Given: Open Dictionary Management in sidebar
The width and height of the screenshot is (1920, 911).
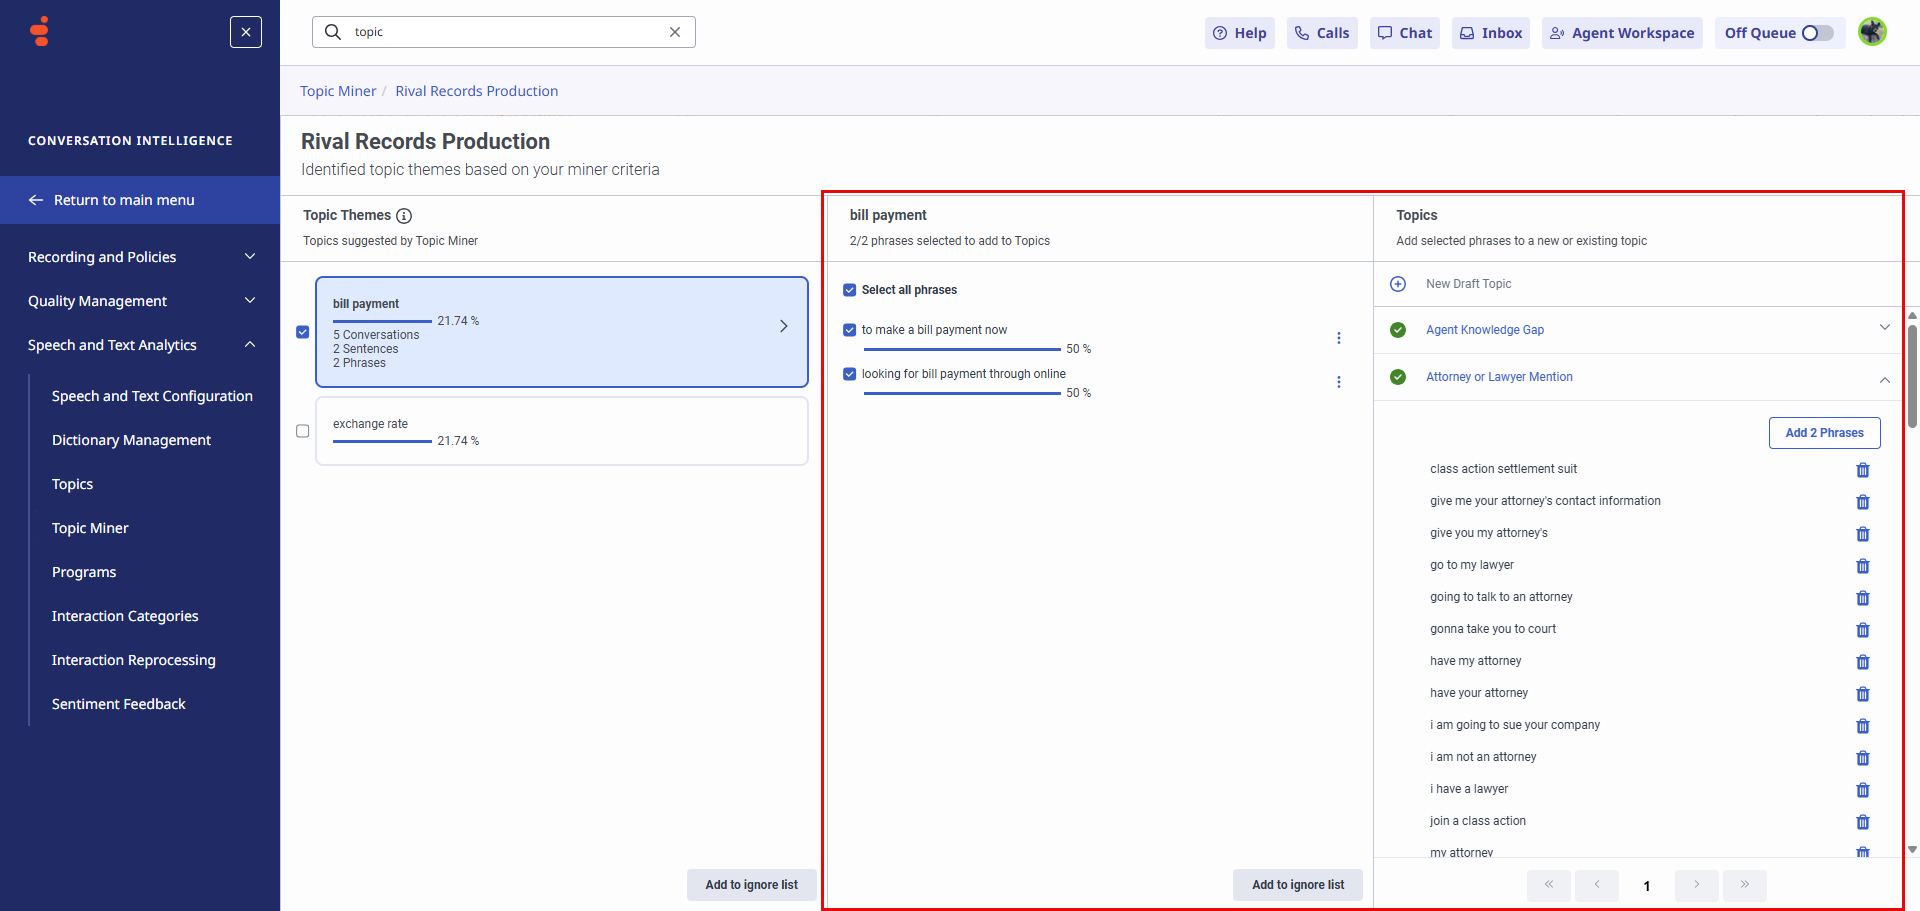Looking at the screenshot, I should [131, 440].
